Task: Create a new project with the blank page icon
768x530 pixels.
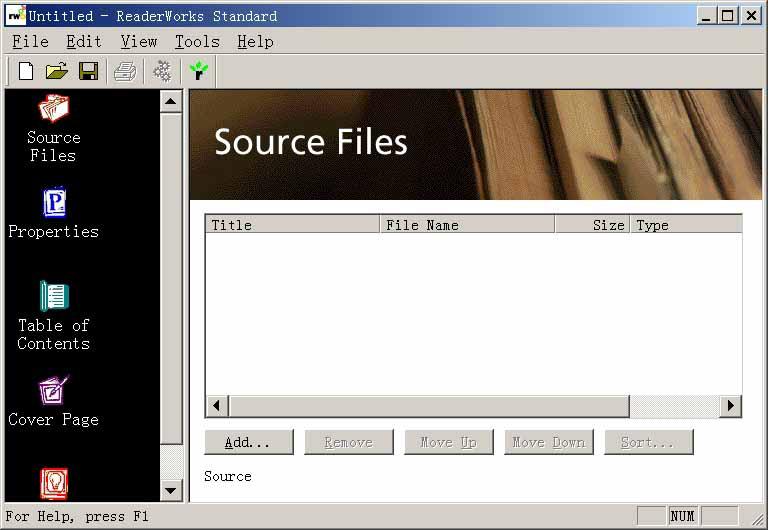Action: [26, 71]
